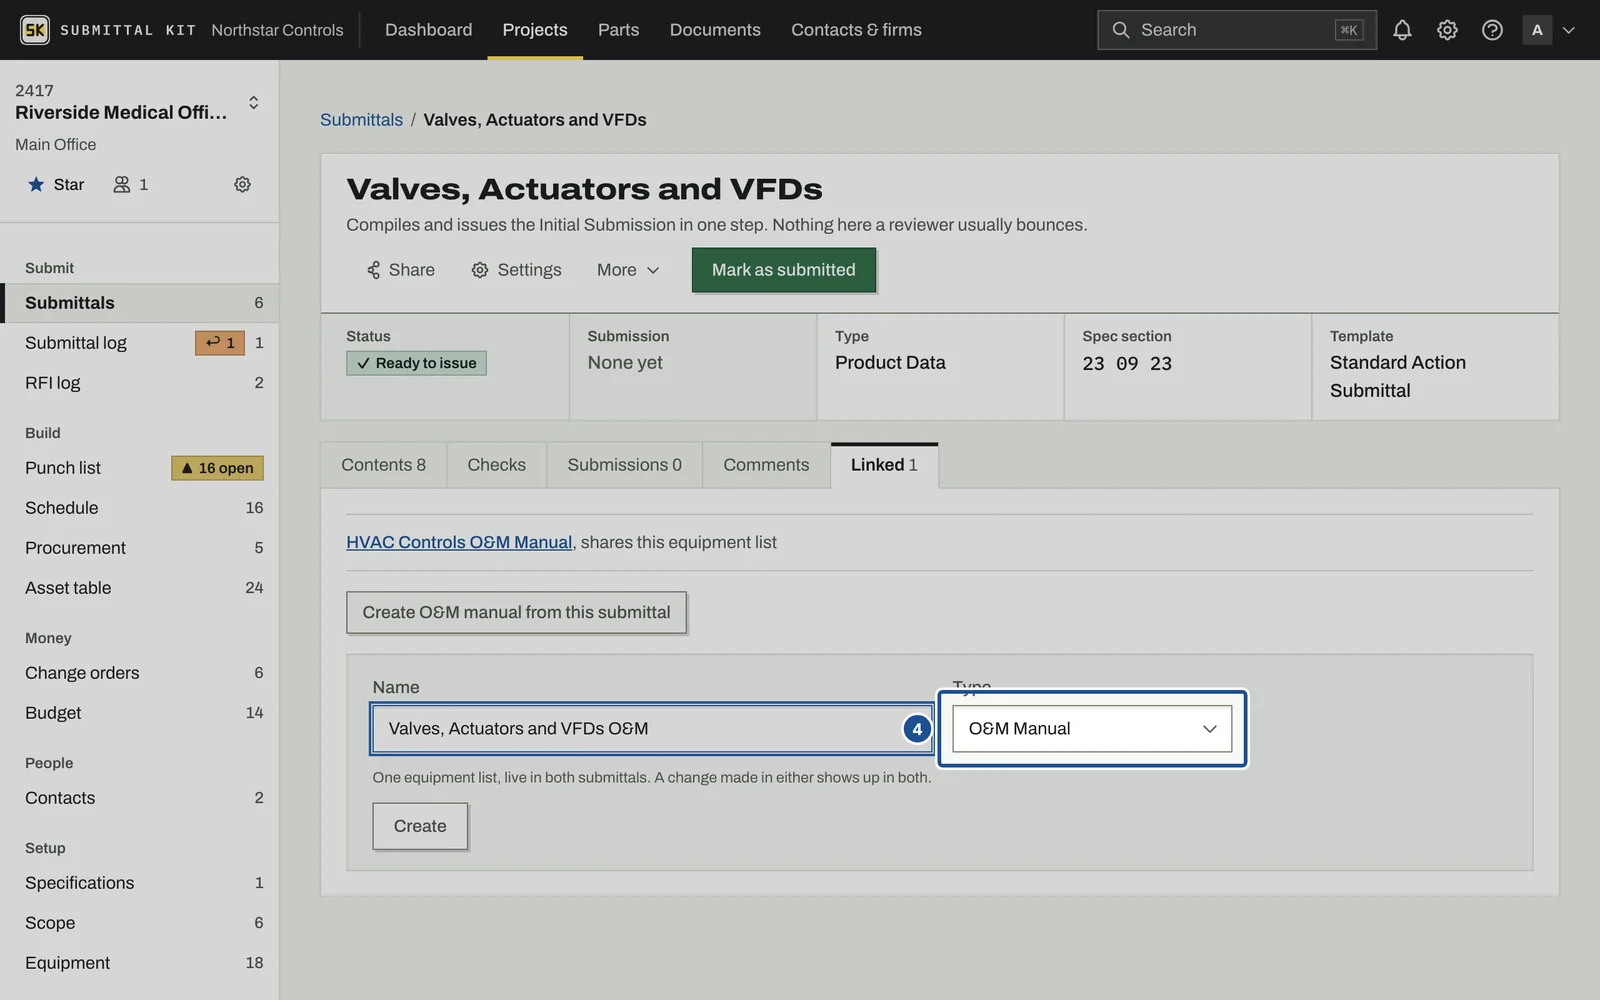Switch to the Checks tab
The width and height of the screenshot is (1600, 1000).
pos(496,465)
